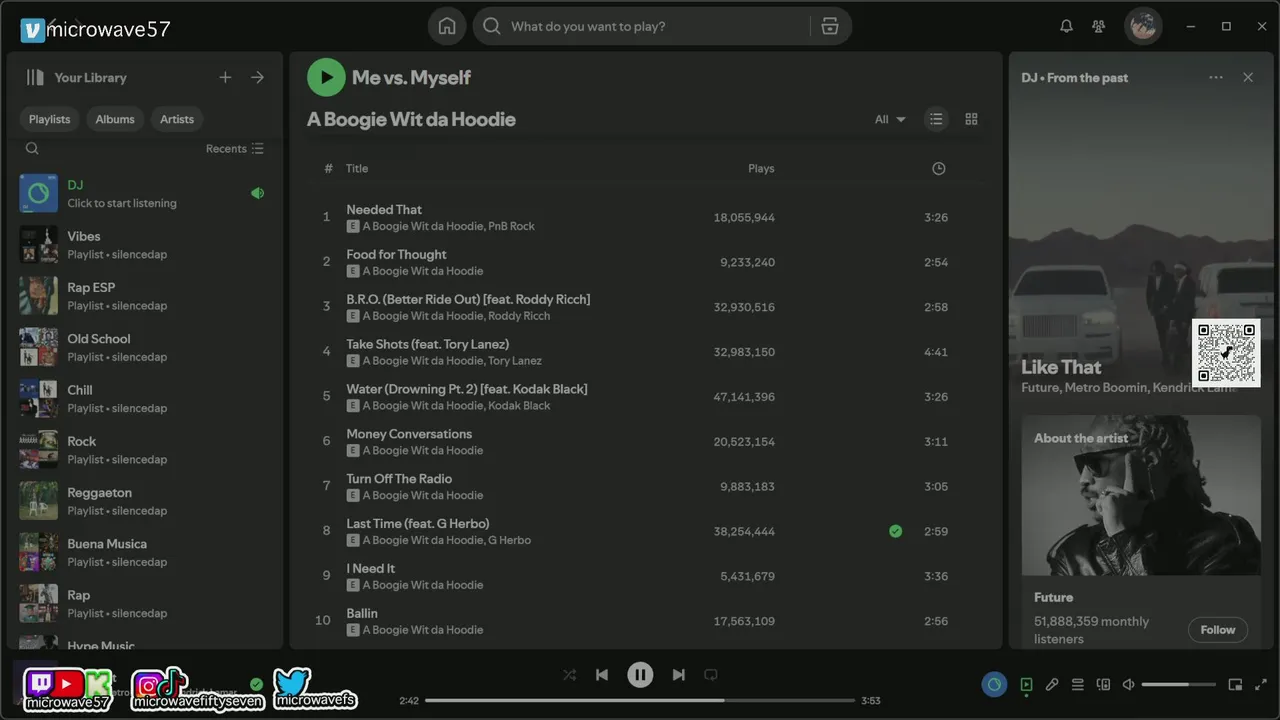
Task: Connect to a device
Action: pos(1103,685)
